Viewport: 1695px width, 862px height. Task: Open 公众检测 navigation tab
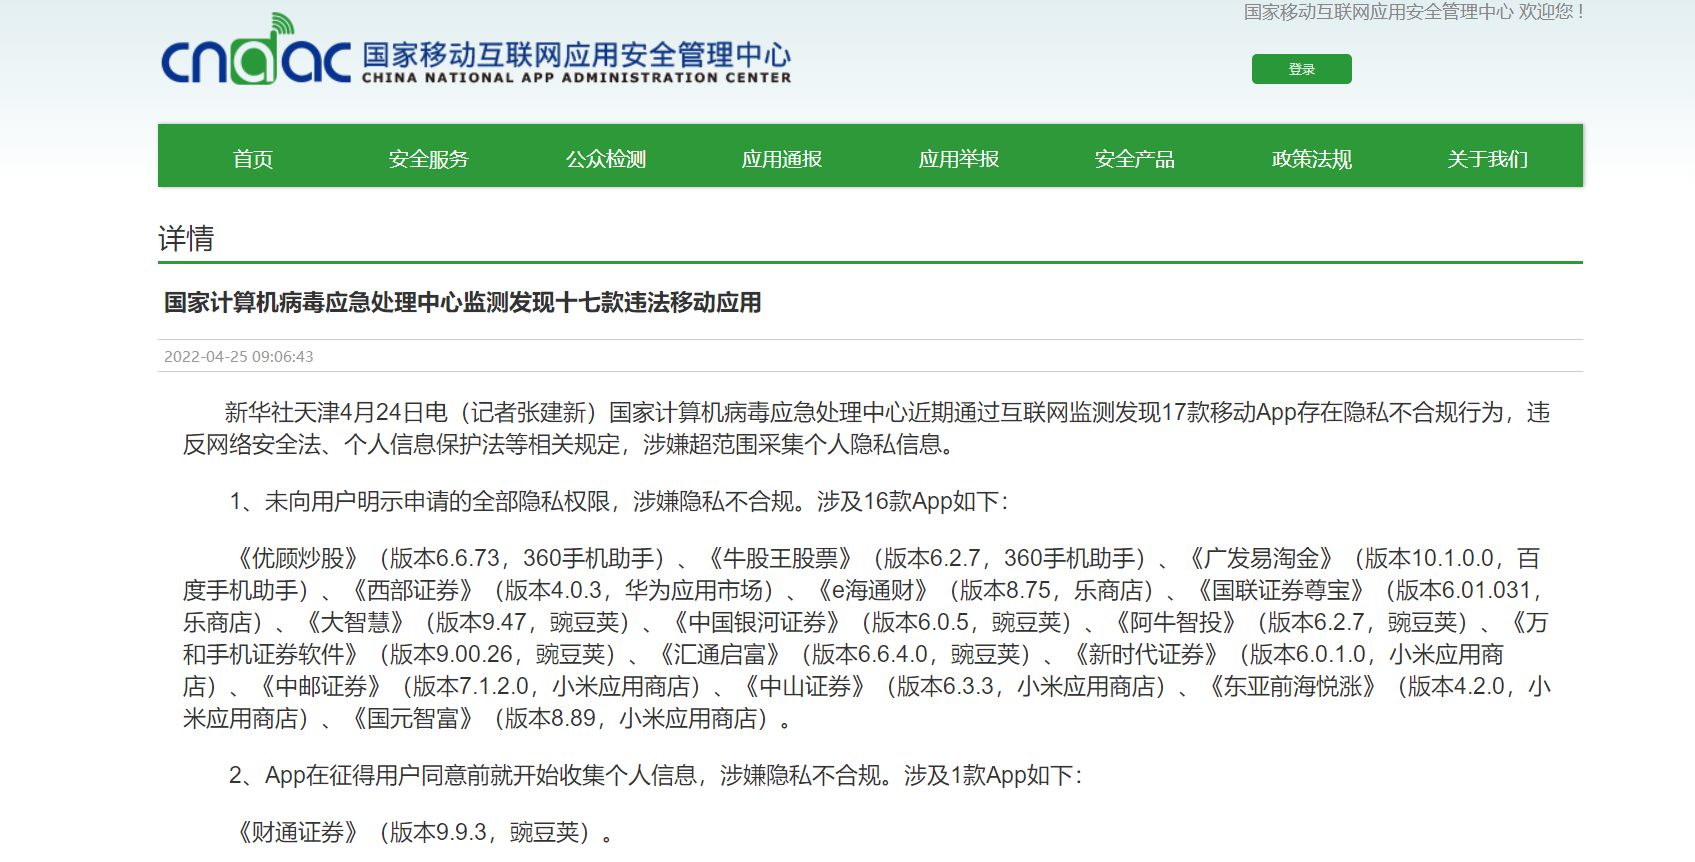(606, 159)
